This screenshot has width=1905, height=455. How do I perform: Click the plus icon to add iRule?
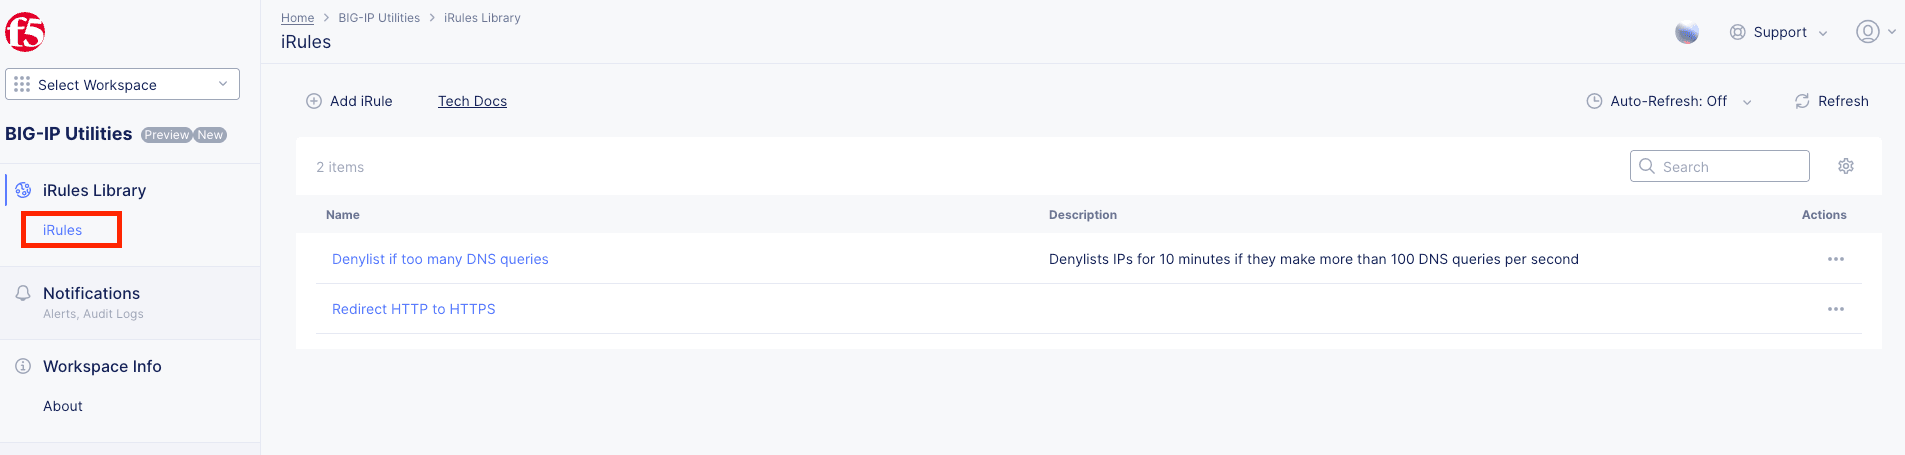(x=314, y=101)
